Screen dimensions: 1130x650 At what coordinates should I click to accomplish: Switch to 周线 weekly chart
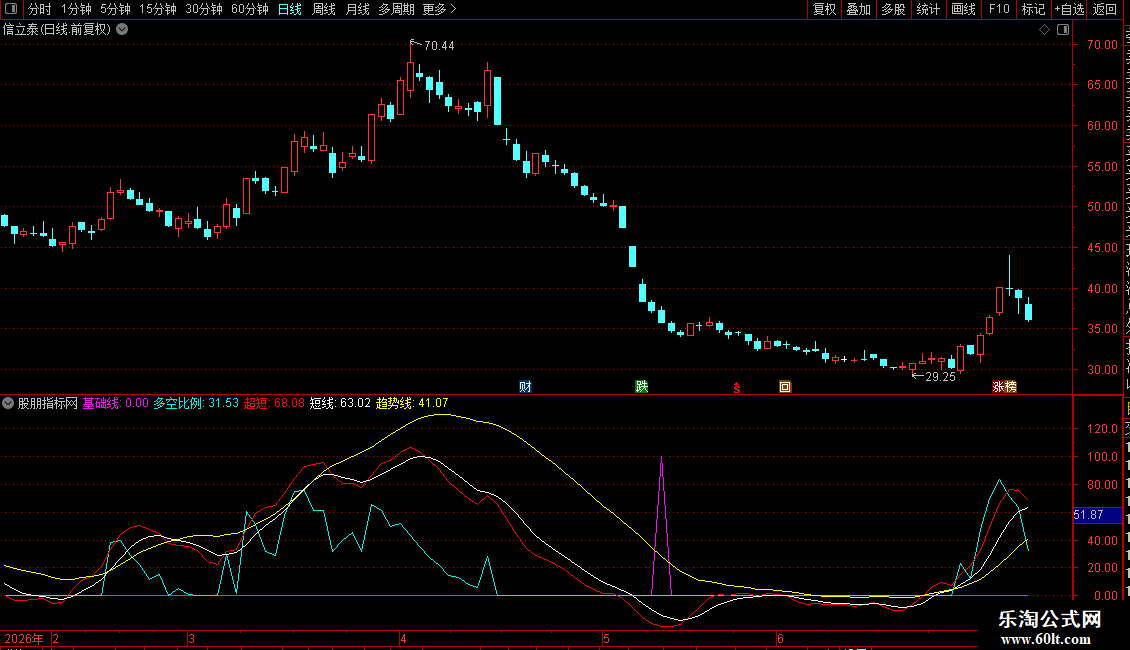coord(324,9)
